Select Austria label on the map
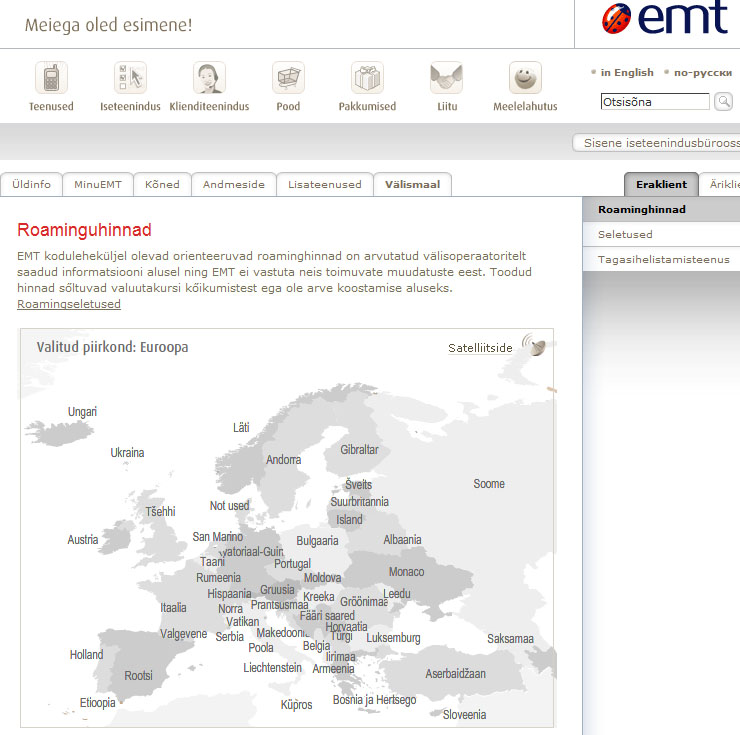Image resolution: width=740 pixels, height=735 pixels. [x=83, y=540]
